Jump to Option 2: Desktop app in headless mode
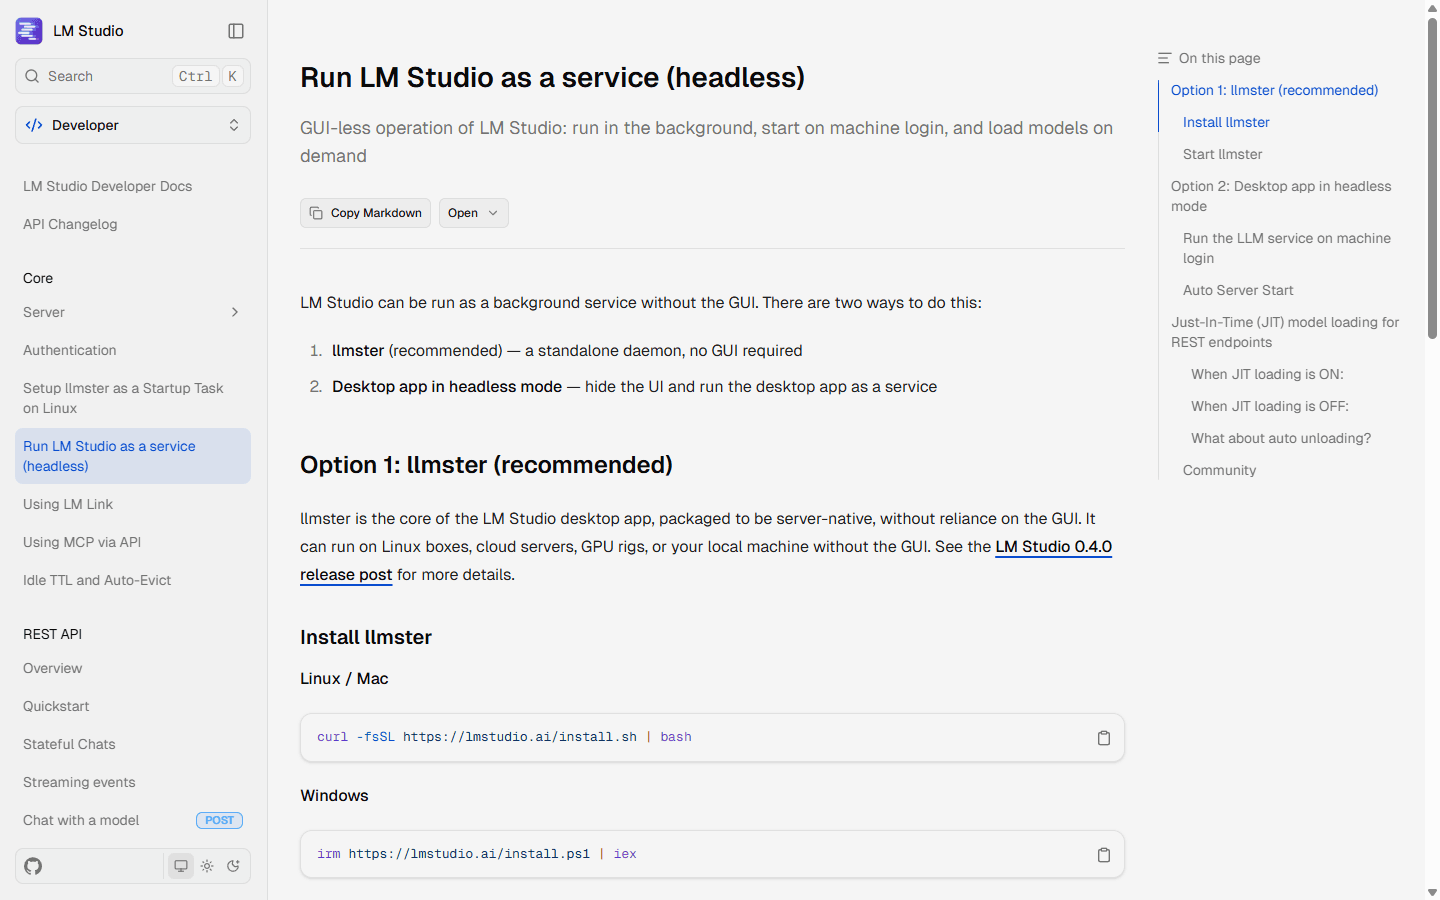The width and height of the screenshot is (1440, 900). [1281, 196]
